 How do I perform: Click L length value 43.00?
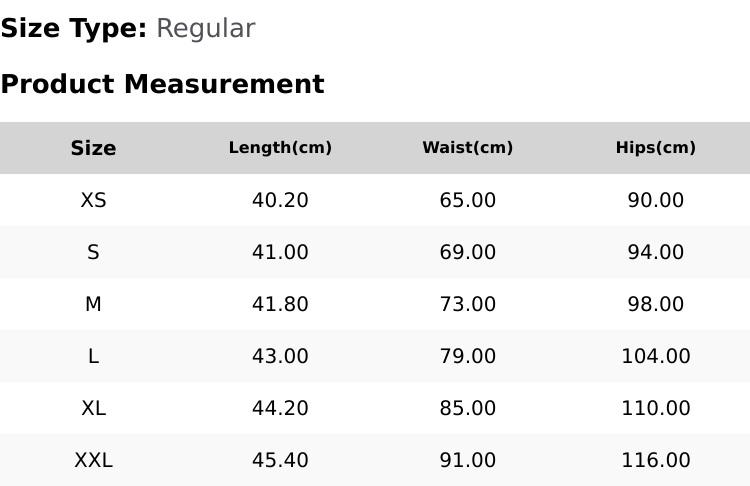(x=280, y=356)
